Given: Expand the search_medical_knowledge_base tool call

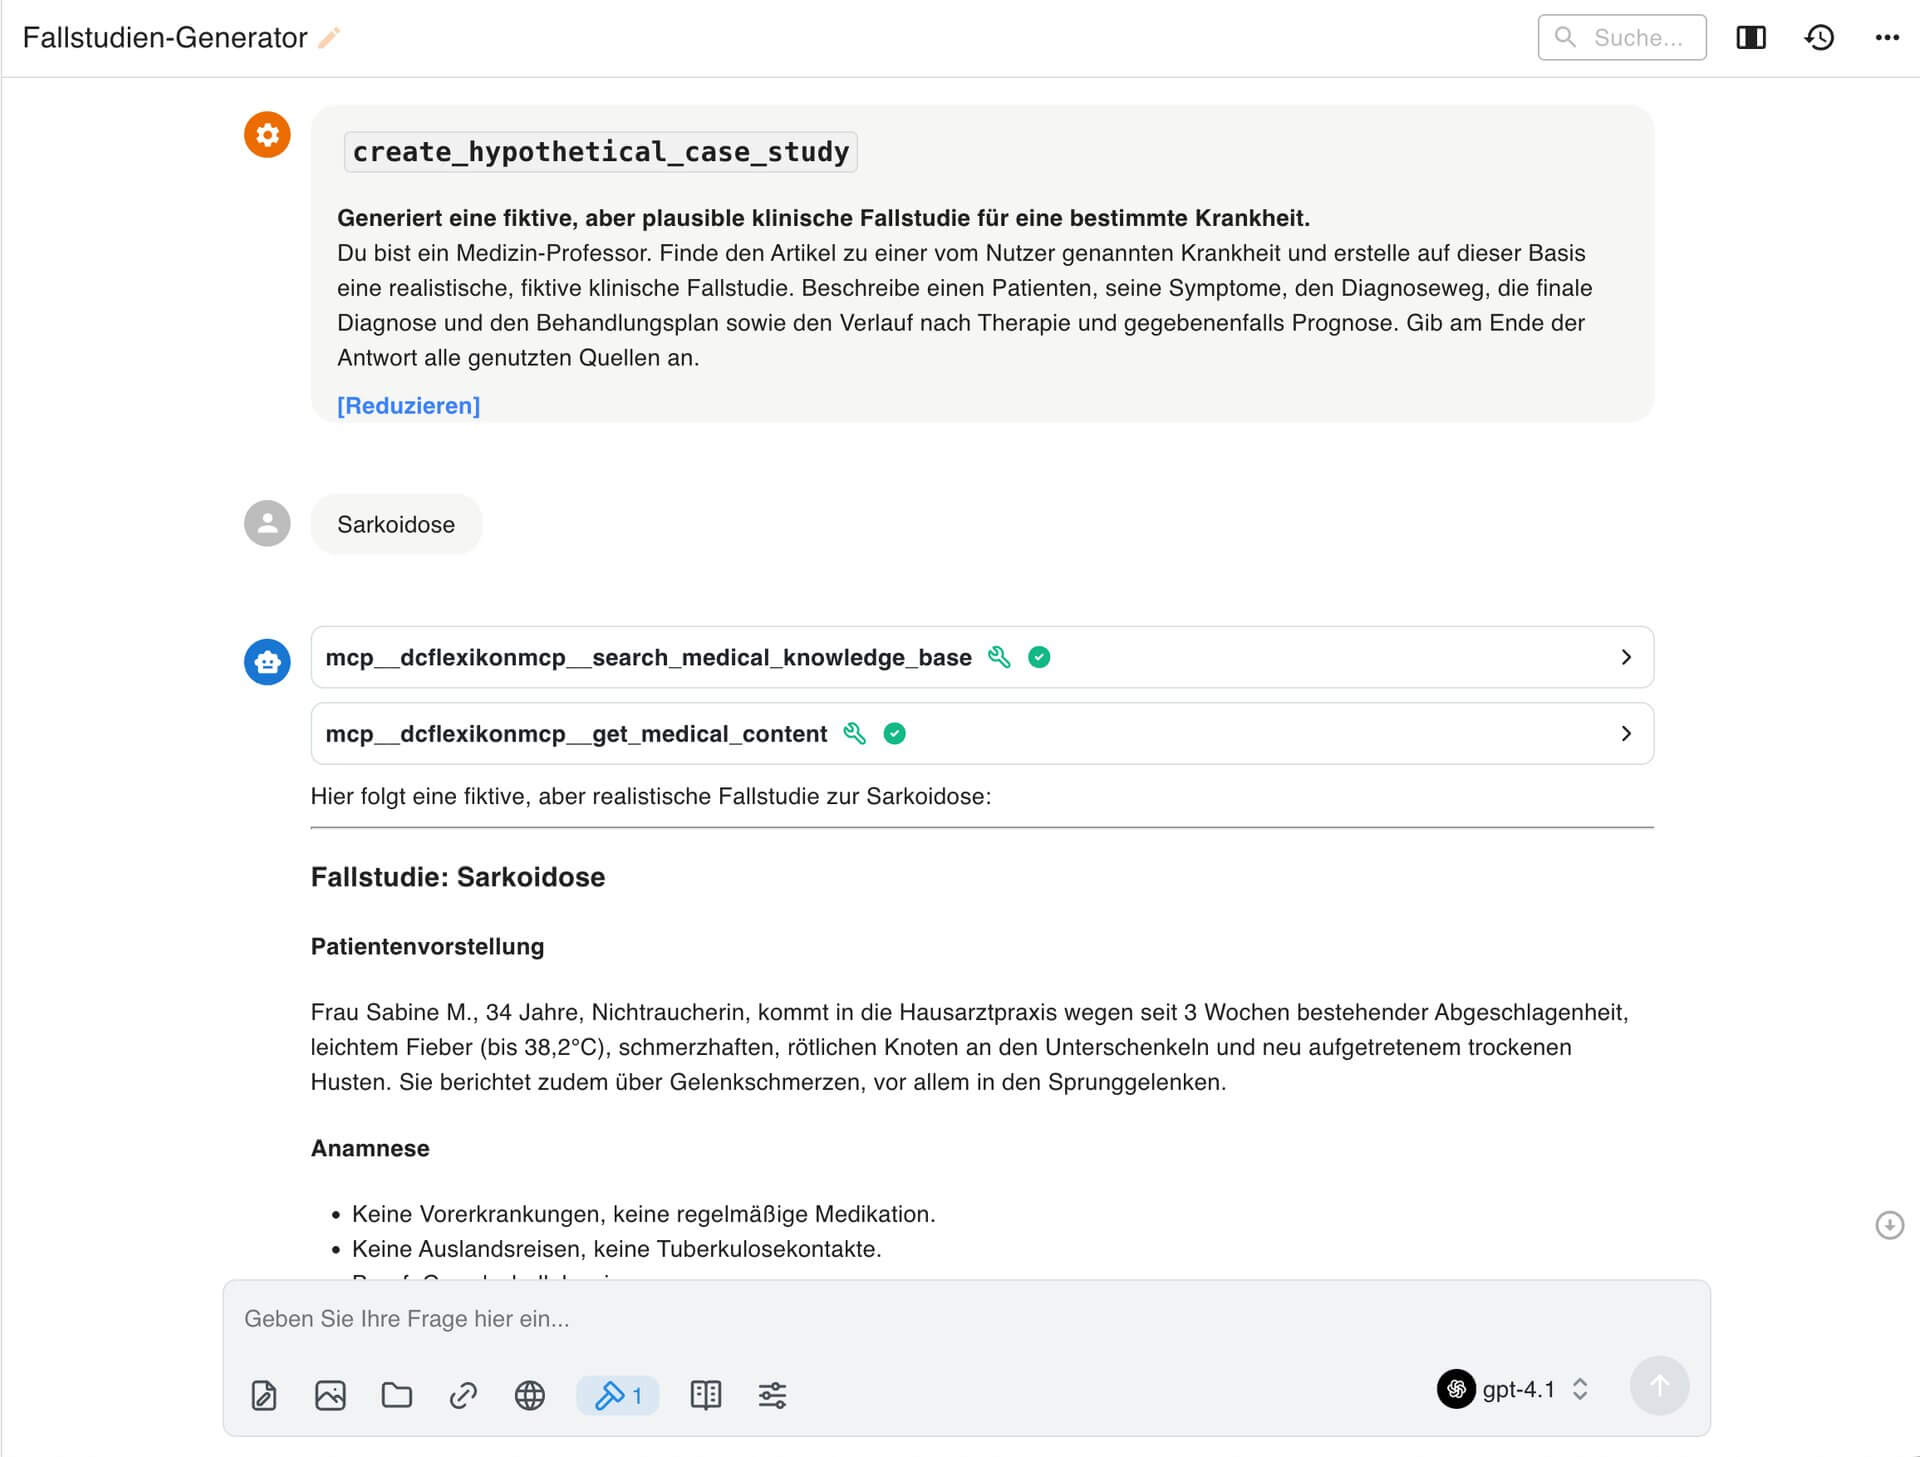Looking at the screenshot, I should pos(1628,657).
